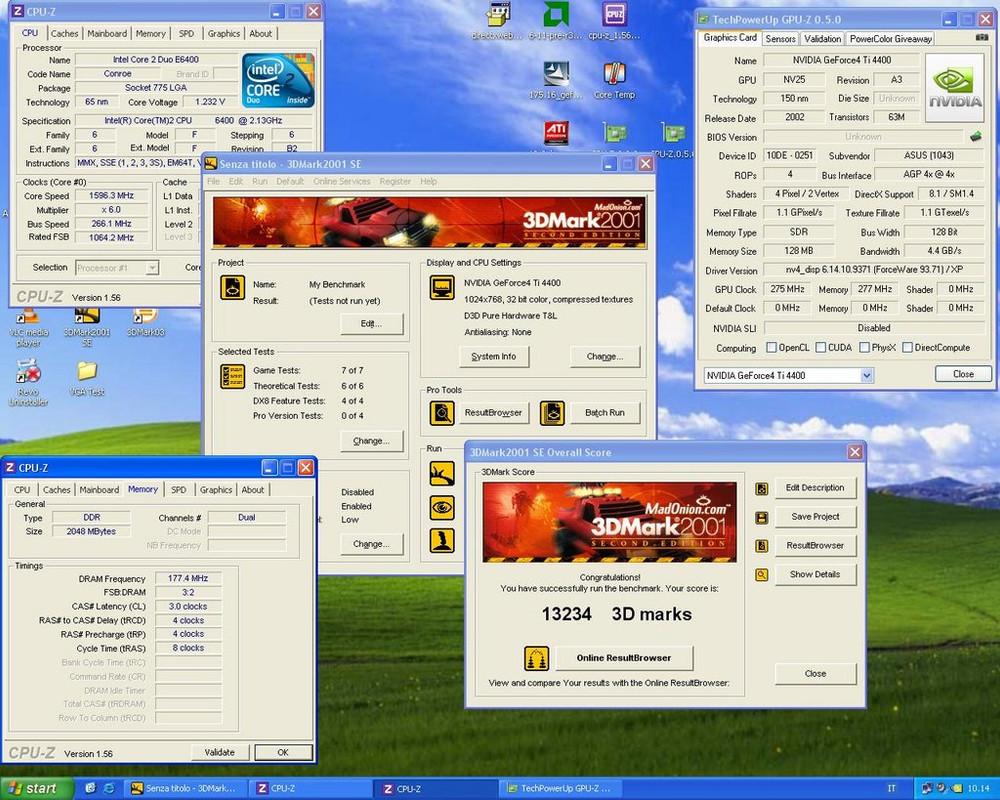
Task: Open the File menu in 3DMark2001 SE
Action: point(213,181)
